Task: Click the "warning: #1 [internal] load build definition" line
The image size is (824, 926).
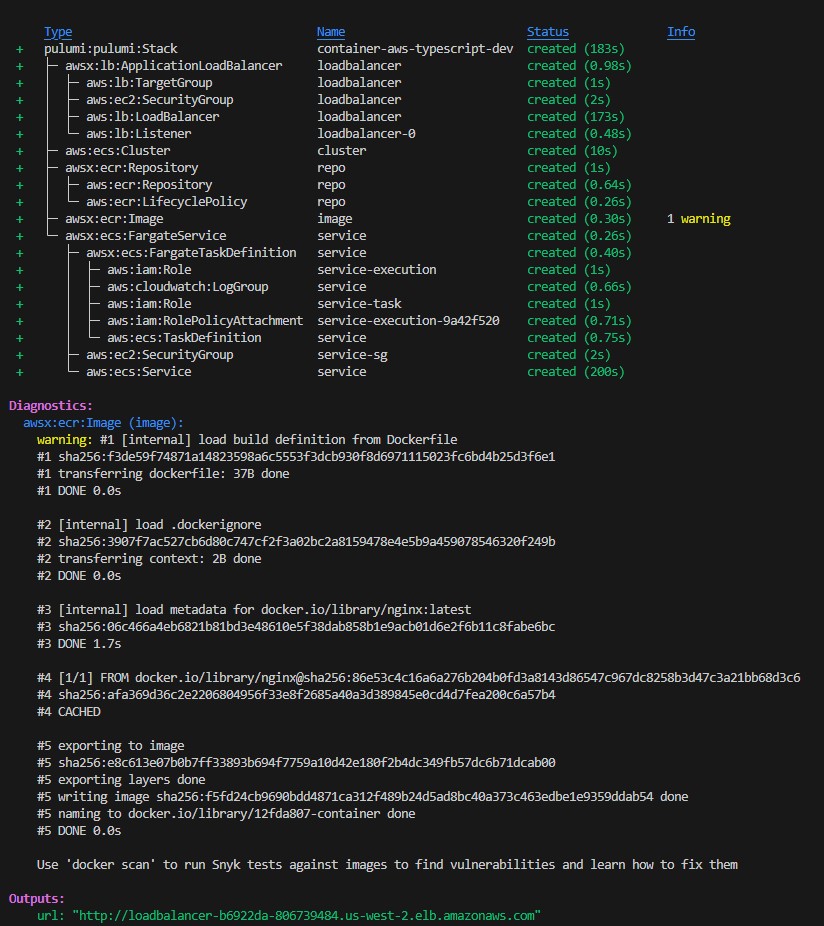Action: click(247, 440)
